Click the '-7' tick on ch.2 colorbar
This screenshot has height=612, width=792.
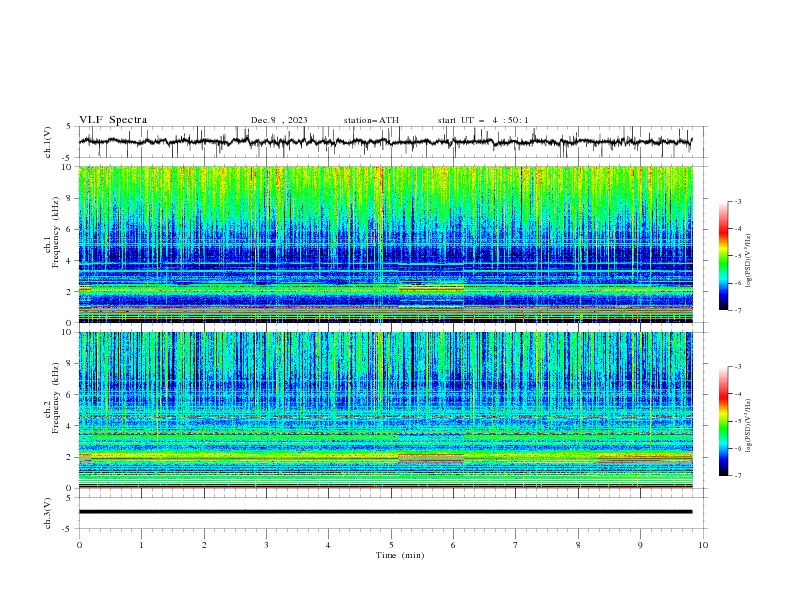[737, 476]
